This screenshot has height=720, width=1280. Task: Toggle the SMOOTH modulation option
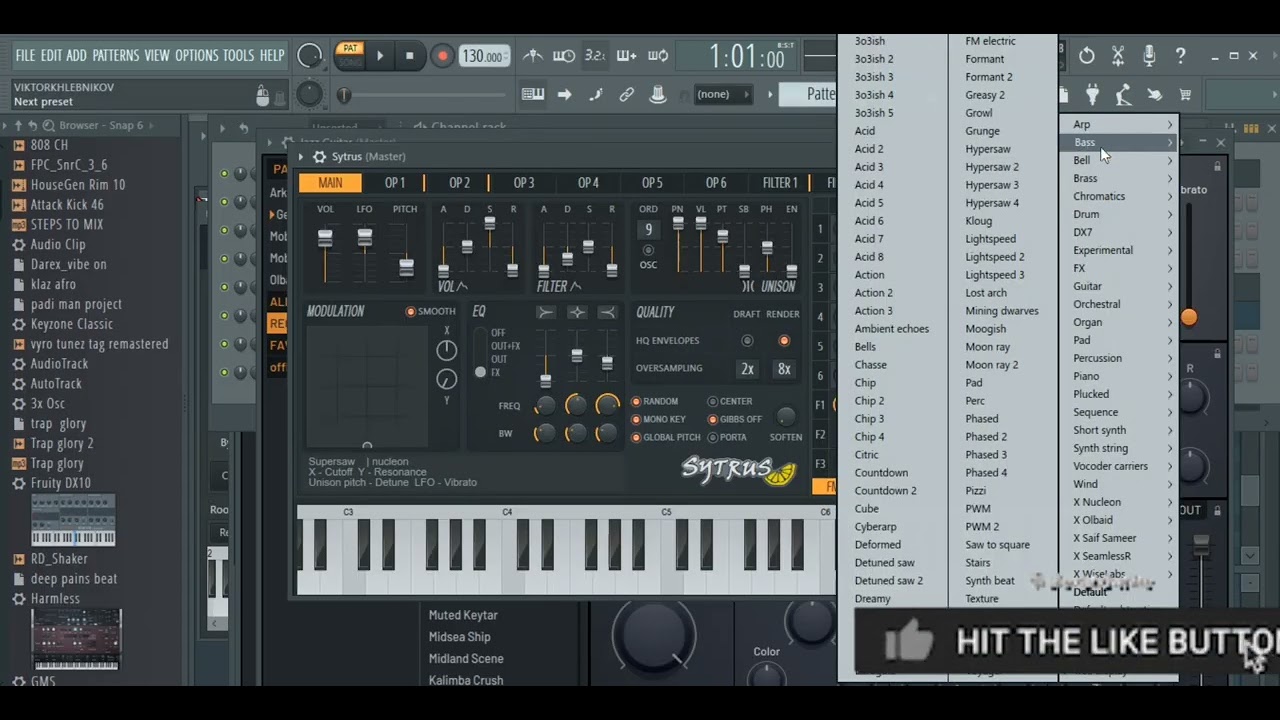(430, 312)
